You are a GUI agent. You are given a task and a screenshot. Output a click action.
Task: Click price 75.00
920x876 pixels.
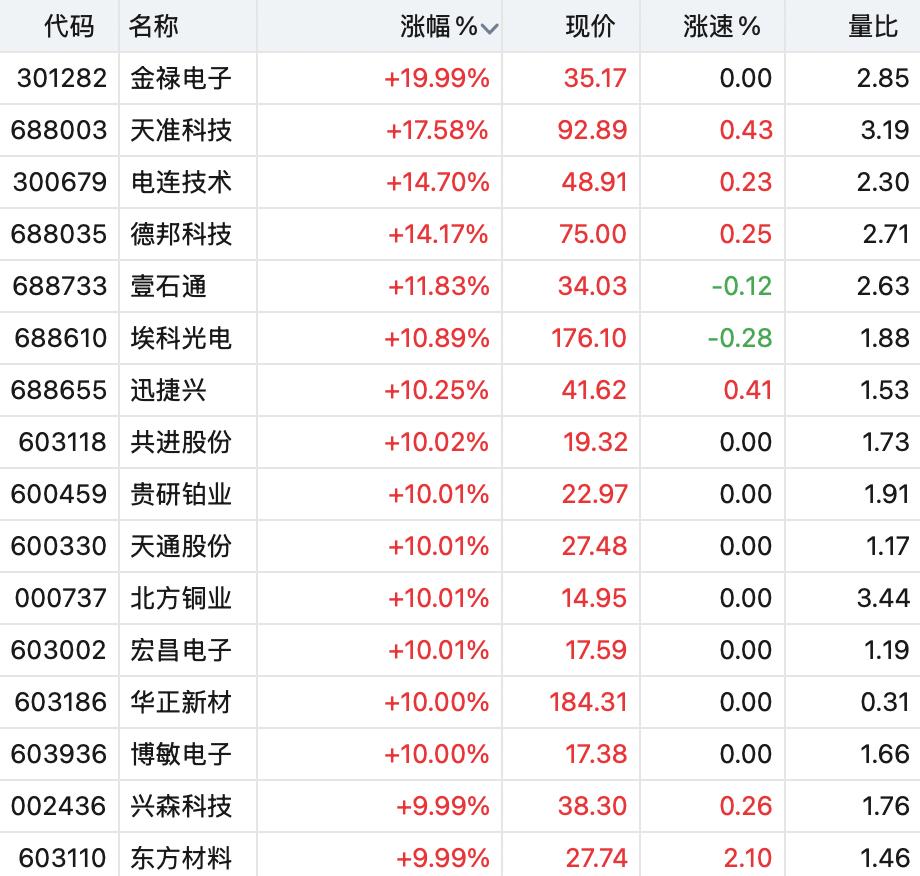pos(593,234)
